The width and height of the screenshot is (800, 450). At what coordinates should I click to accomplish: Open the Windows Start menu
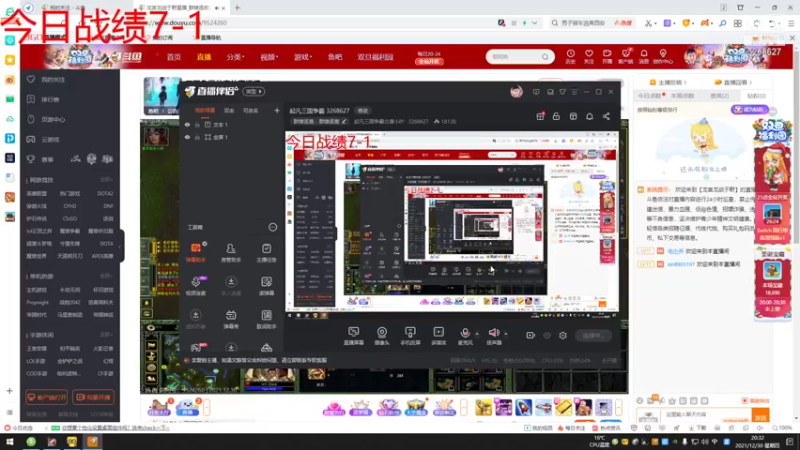(x=9, y=442)
